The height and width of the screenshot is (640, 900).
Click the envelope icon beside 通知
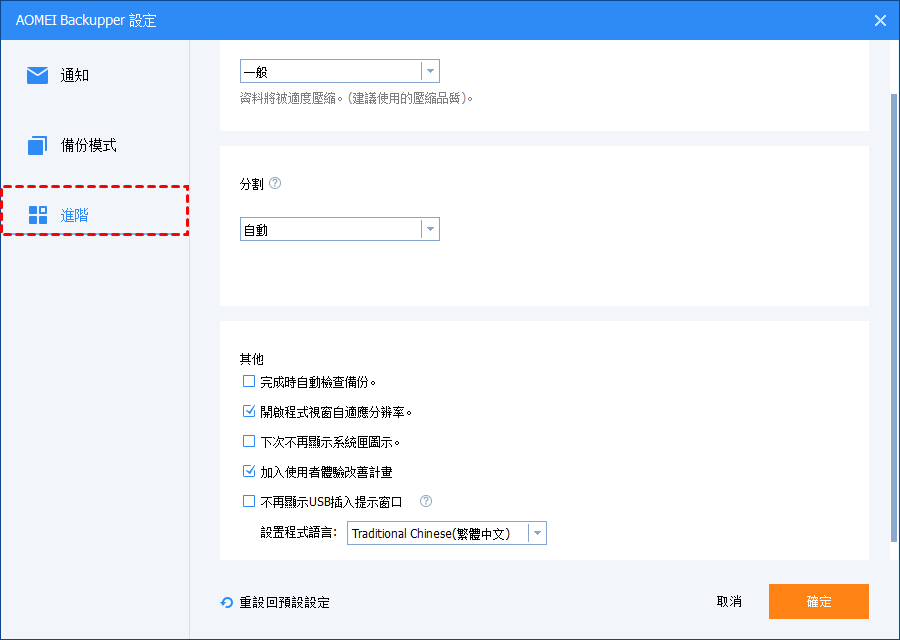37,75
